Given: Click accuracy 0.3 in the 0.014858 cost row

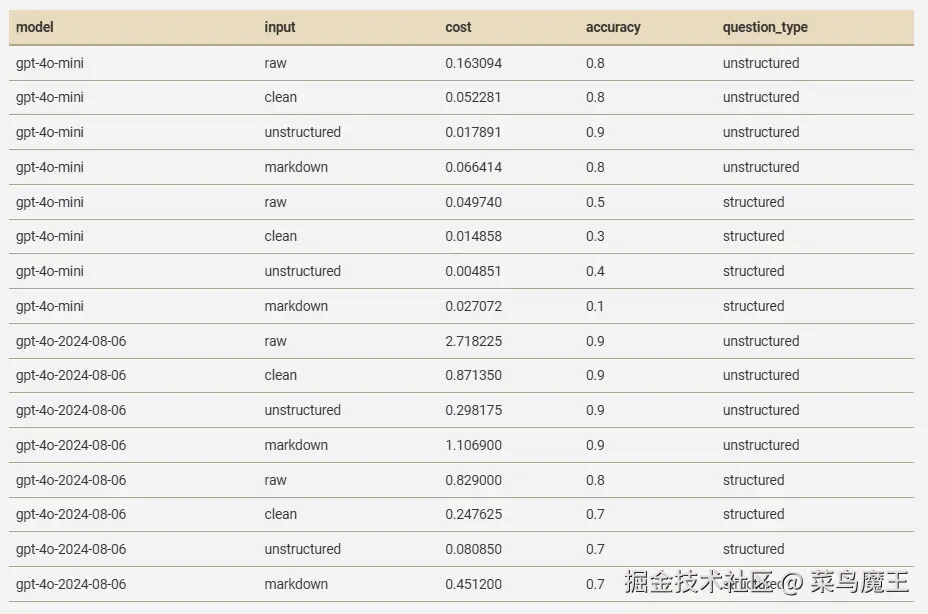Looking at the screenshot, I should tap(595, 236).
